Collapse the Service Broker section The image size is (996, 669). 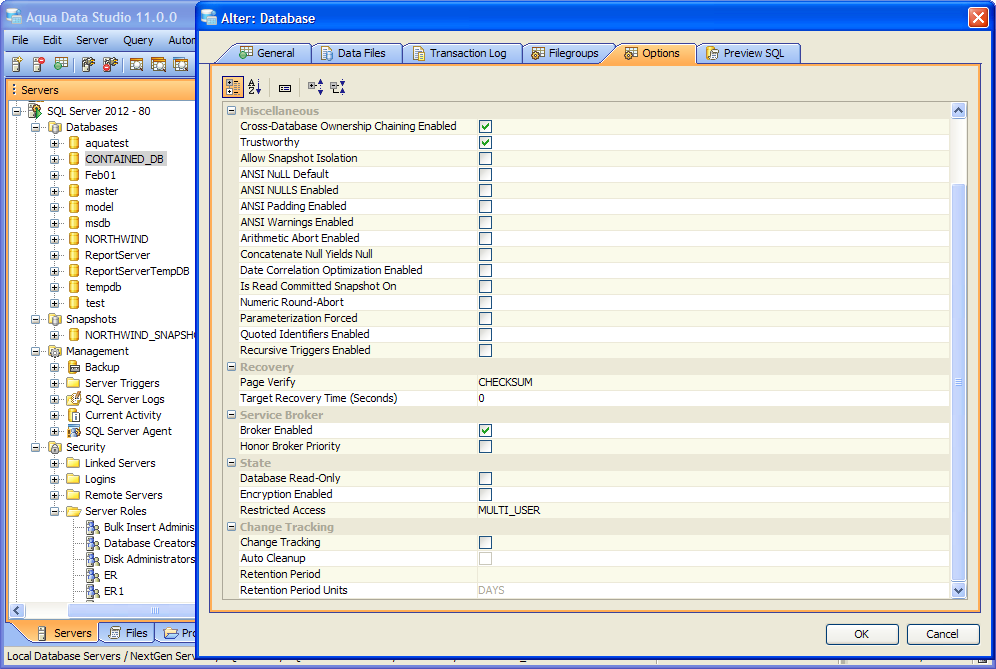232,415
